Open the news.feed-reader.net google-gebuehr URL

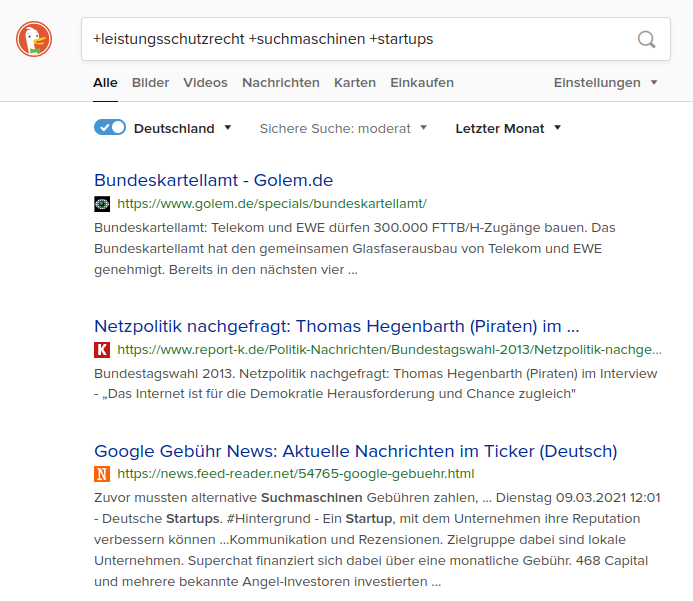[x=296, y=474]
